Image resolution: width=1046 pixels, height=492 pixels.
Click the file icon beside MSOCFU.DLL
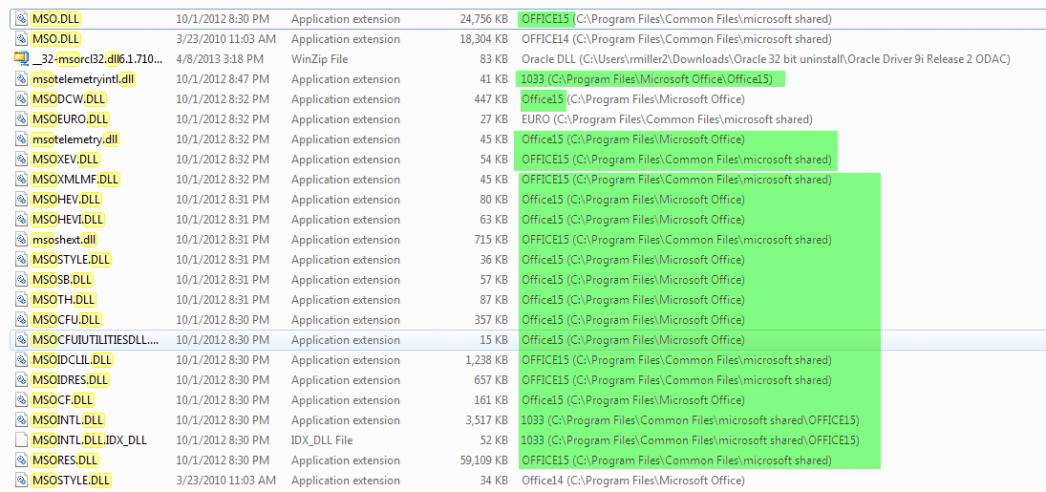(21, 319)
